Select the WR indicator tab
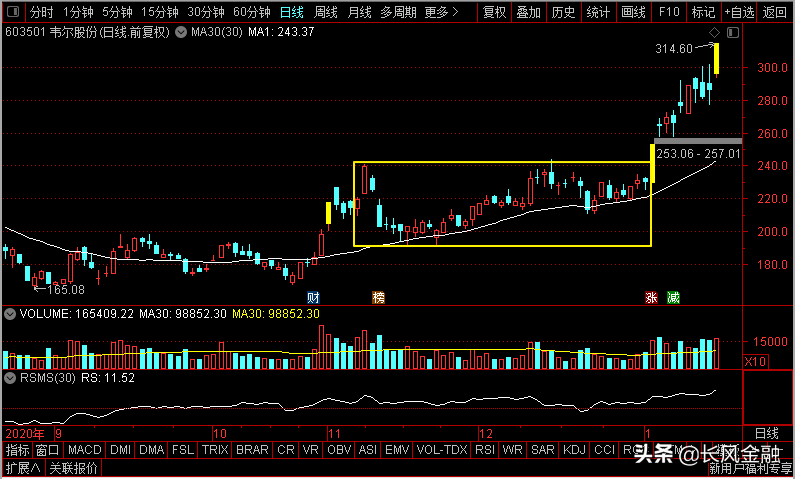 pyautogui.click(x=513, y=450)
